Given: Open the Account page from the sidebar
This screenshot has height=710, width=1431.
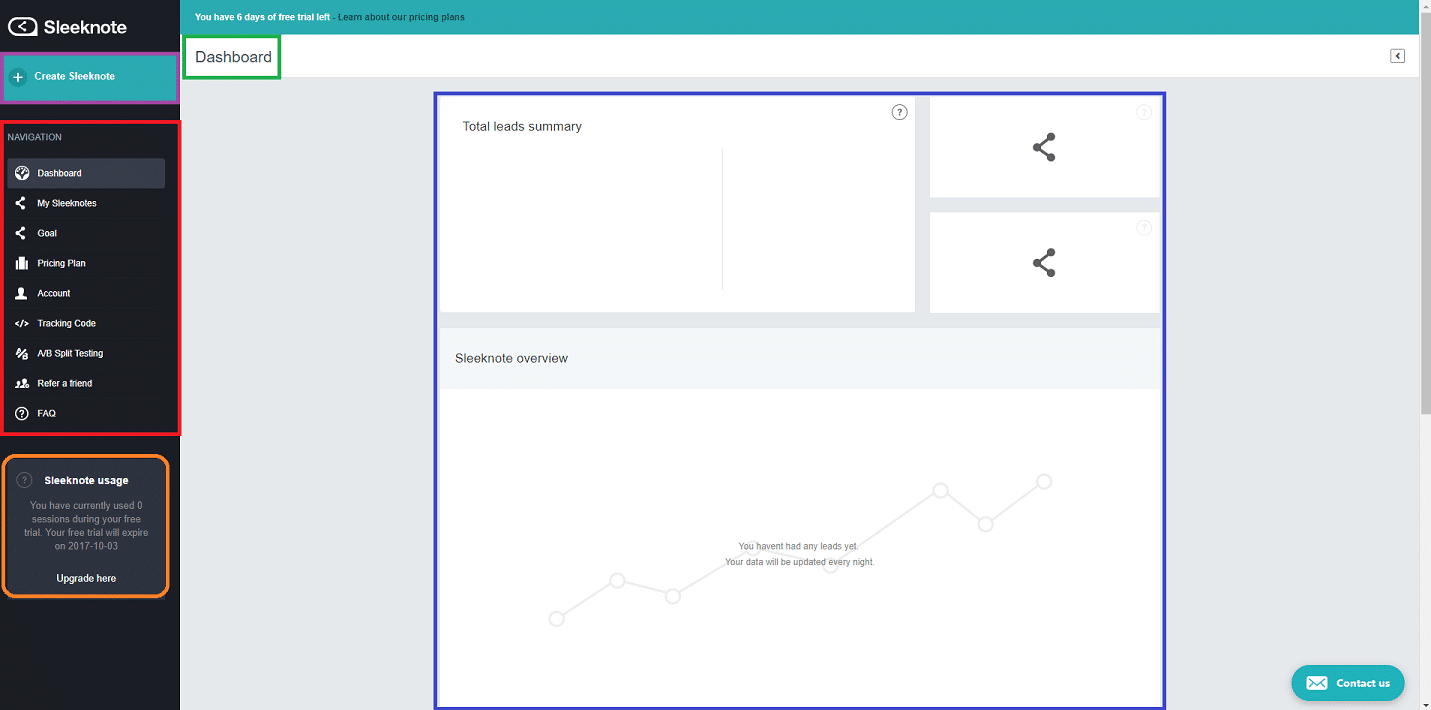Looking at the screenshot, I should coord(86,293).
